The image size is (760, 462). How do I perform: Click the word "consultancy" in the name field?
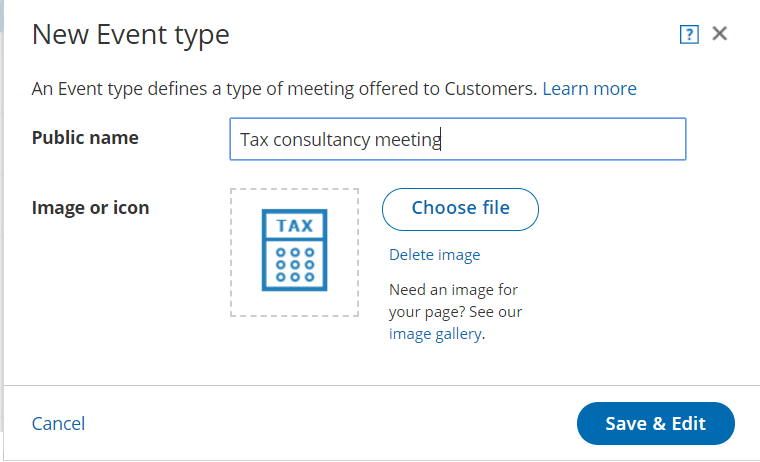(x=322, y=140)
